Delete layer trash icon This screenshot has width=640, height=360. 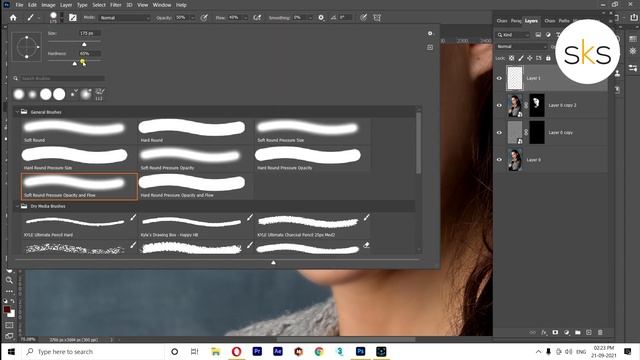pyautogui.click(x=600, y=332)
